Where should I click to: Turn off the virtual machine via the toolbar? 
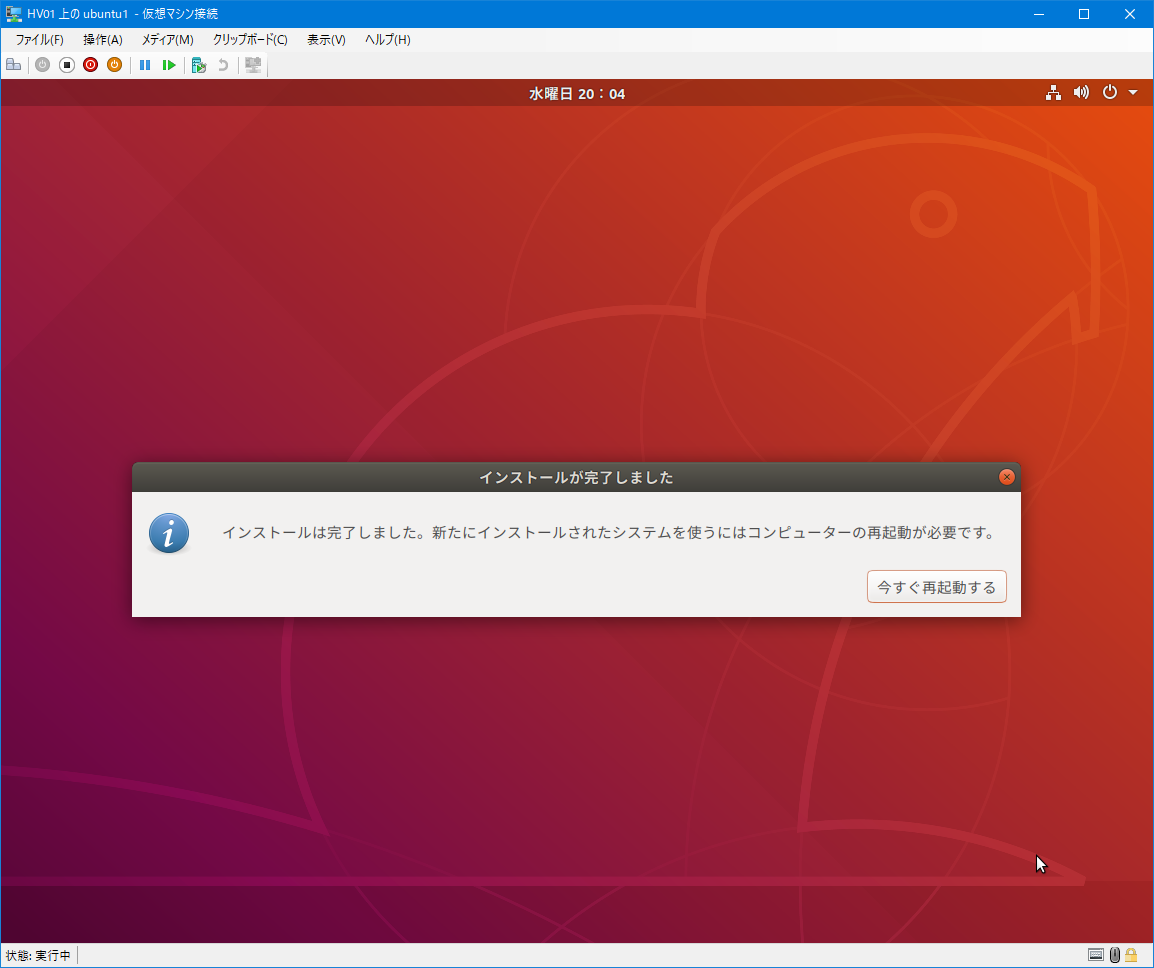click(66, 64)
